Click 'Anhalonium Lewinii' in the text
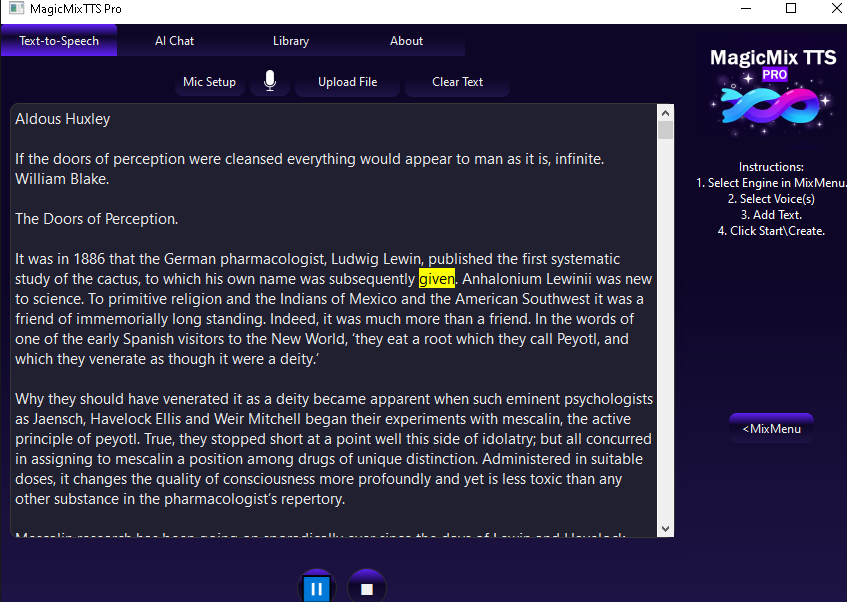Screen dimensions: 847x602 [x=527, y=279]
